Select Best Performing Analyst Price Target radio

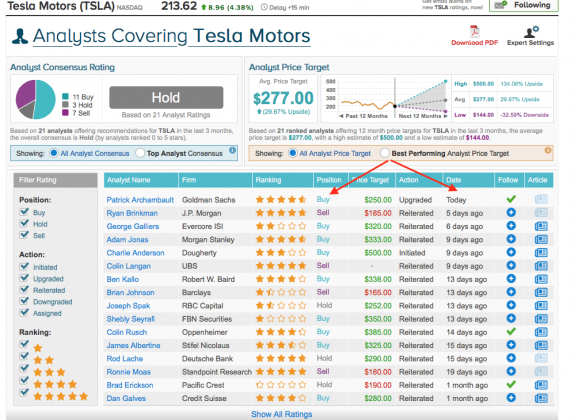click(384, 153)
